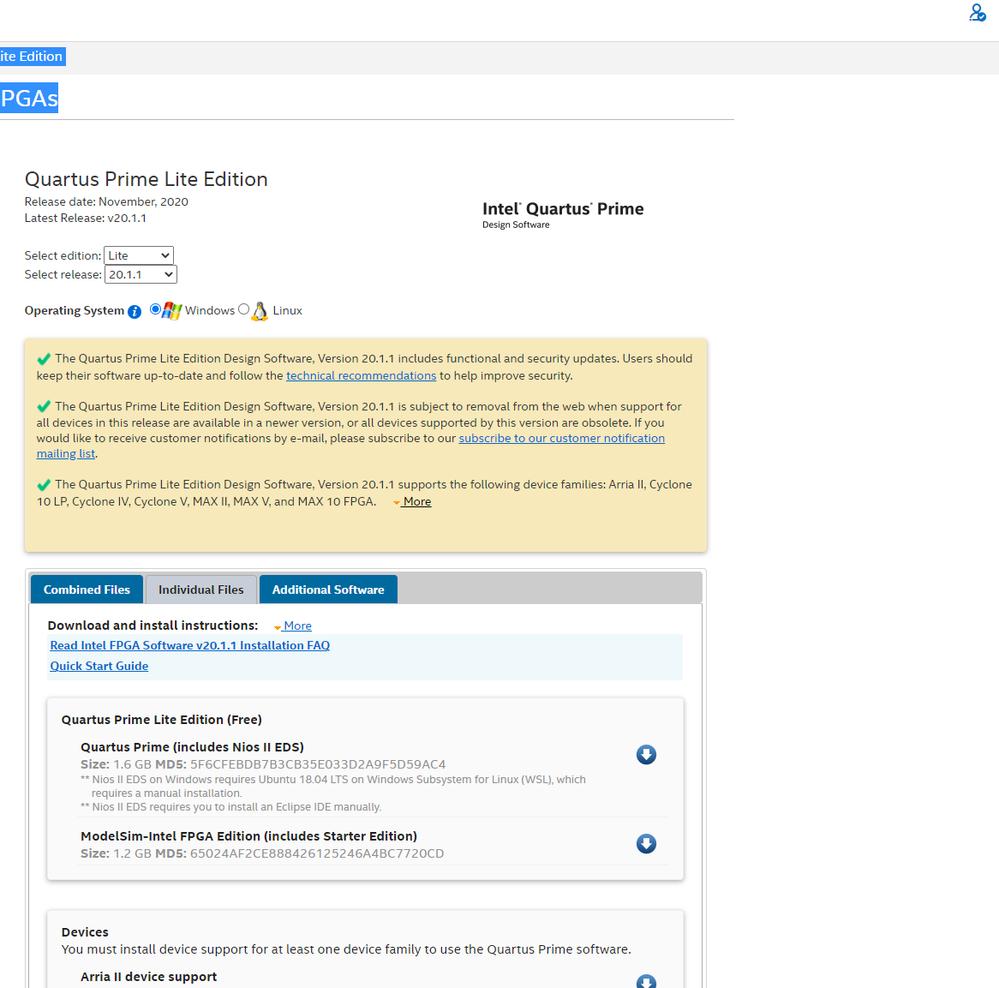This screenshot has width=999, height=988.
Task: Click the 'Release date: November, 2020' text
Action: click(106, 202)
